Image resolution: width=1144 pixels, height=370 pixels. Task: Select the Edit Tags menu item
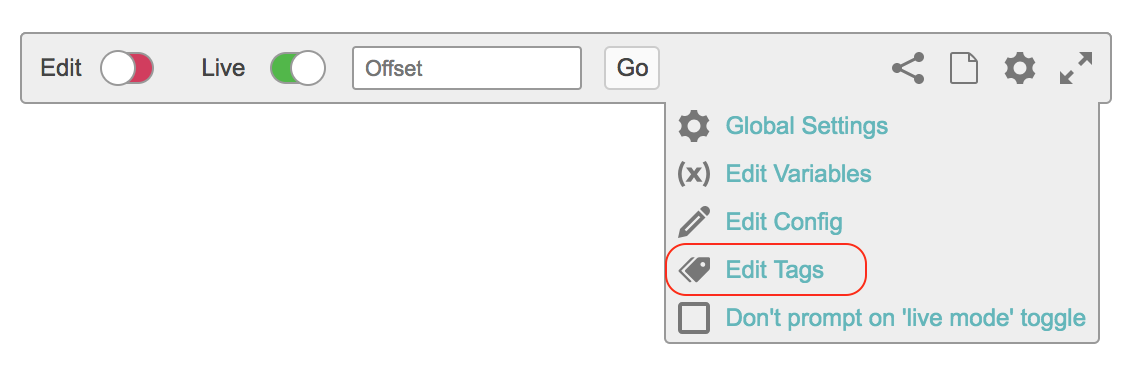[x=774, y=270]
